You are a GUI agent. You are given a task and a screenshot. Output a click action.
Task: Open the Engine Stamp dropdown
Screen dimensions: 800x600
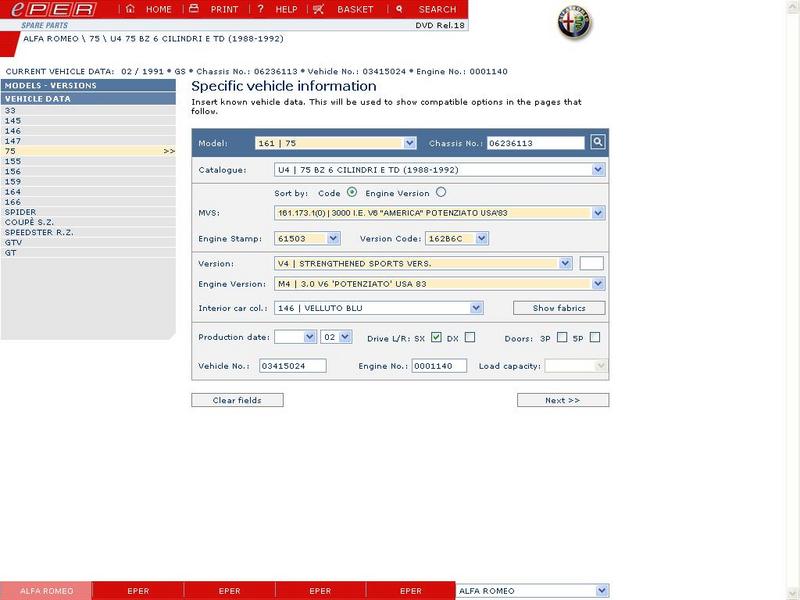[x=307, y=238]
